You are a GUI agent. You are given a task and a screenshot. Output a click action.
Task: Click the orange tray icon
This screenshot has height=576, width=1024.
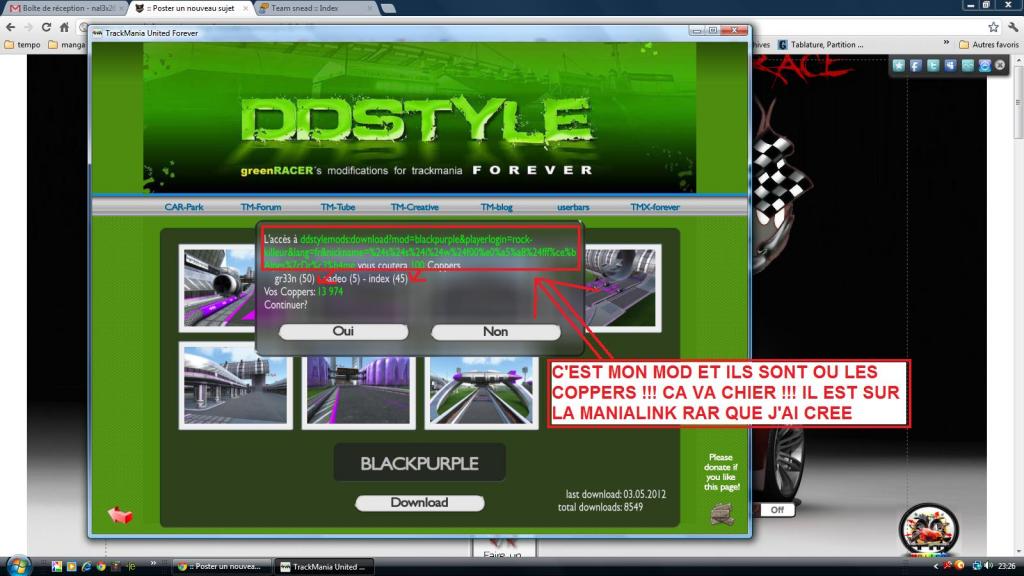(959, 566)
